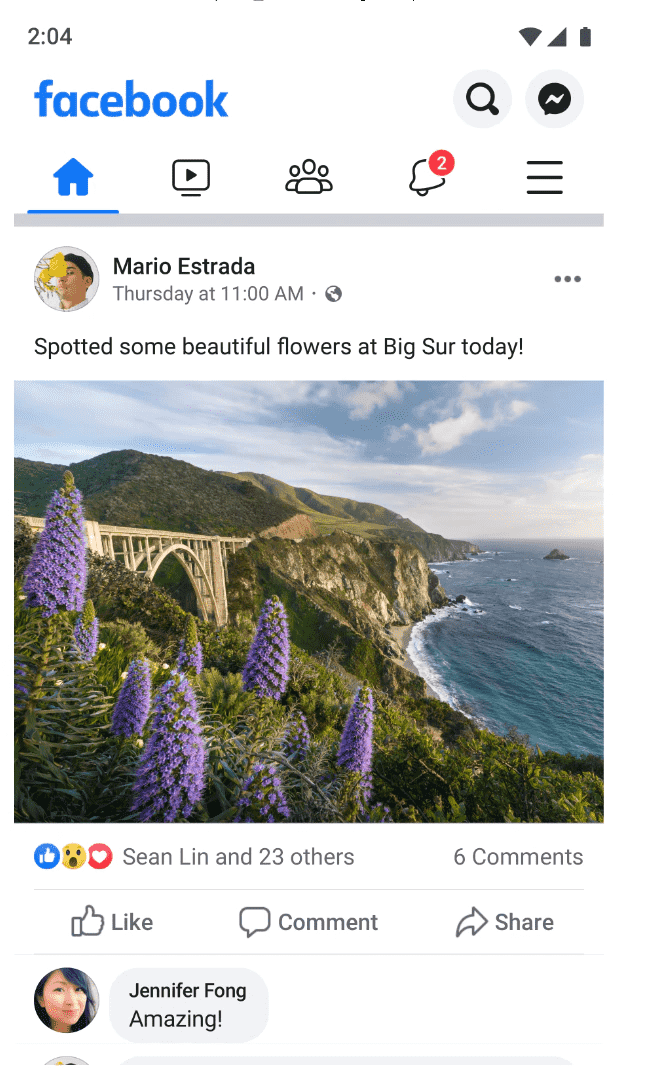Tap the notifications bell icon
This screenshot has width=648, height=1068.
pyautogui.click(x=427, y=178)
